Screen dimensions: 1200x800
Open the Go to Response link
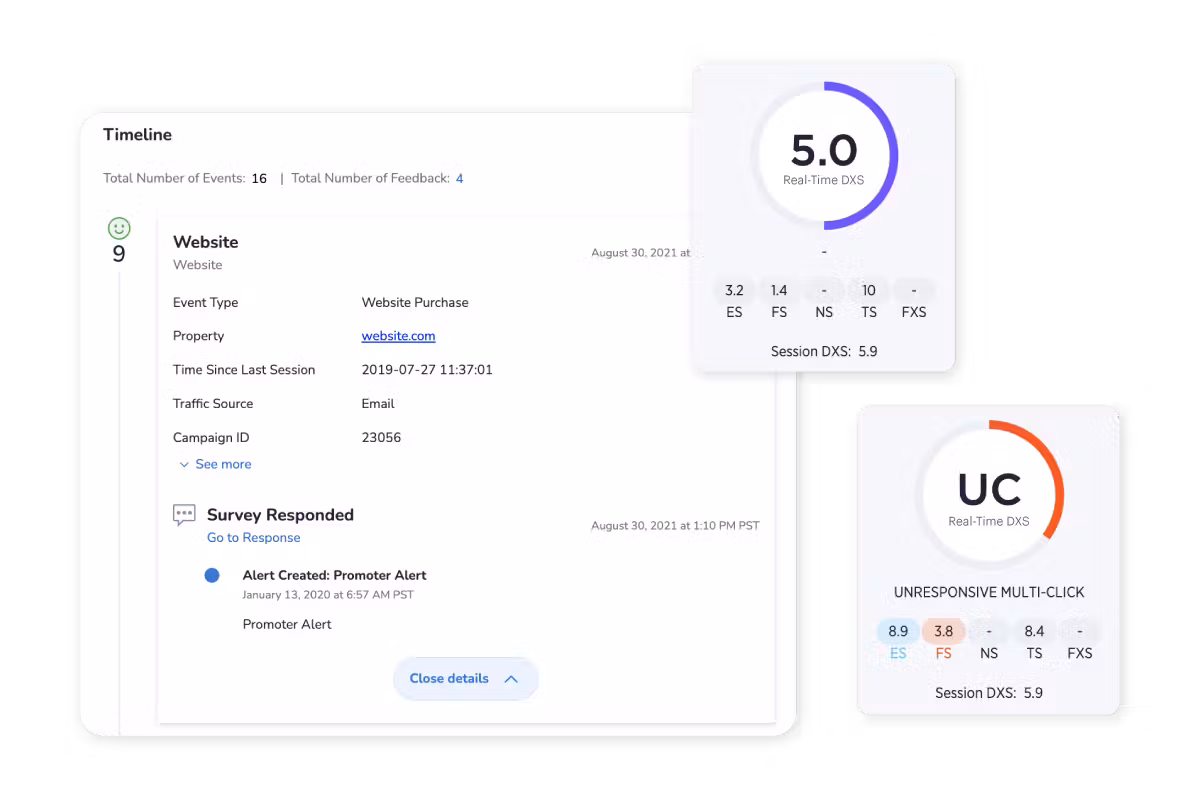pyautogui.click(x=253, y=537)
